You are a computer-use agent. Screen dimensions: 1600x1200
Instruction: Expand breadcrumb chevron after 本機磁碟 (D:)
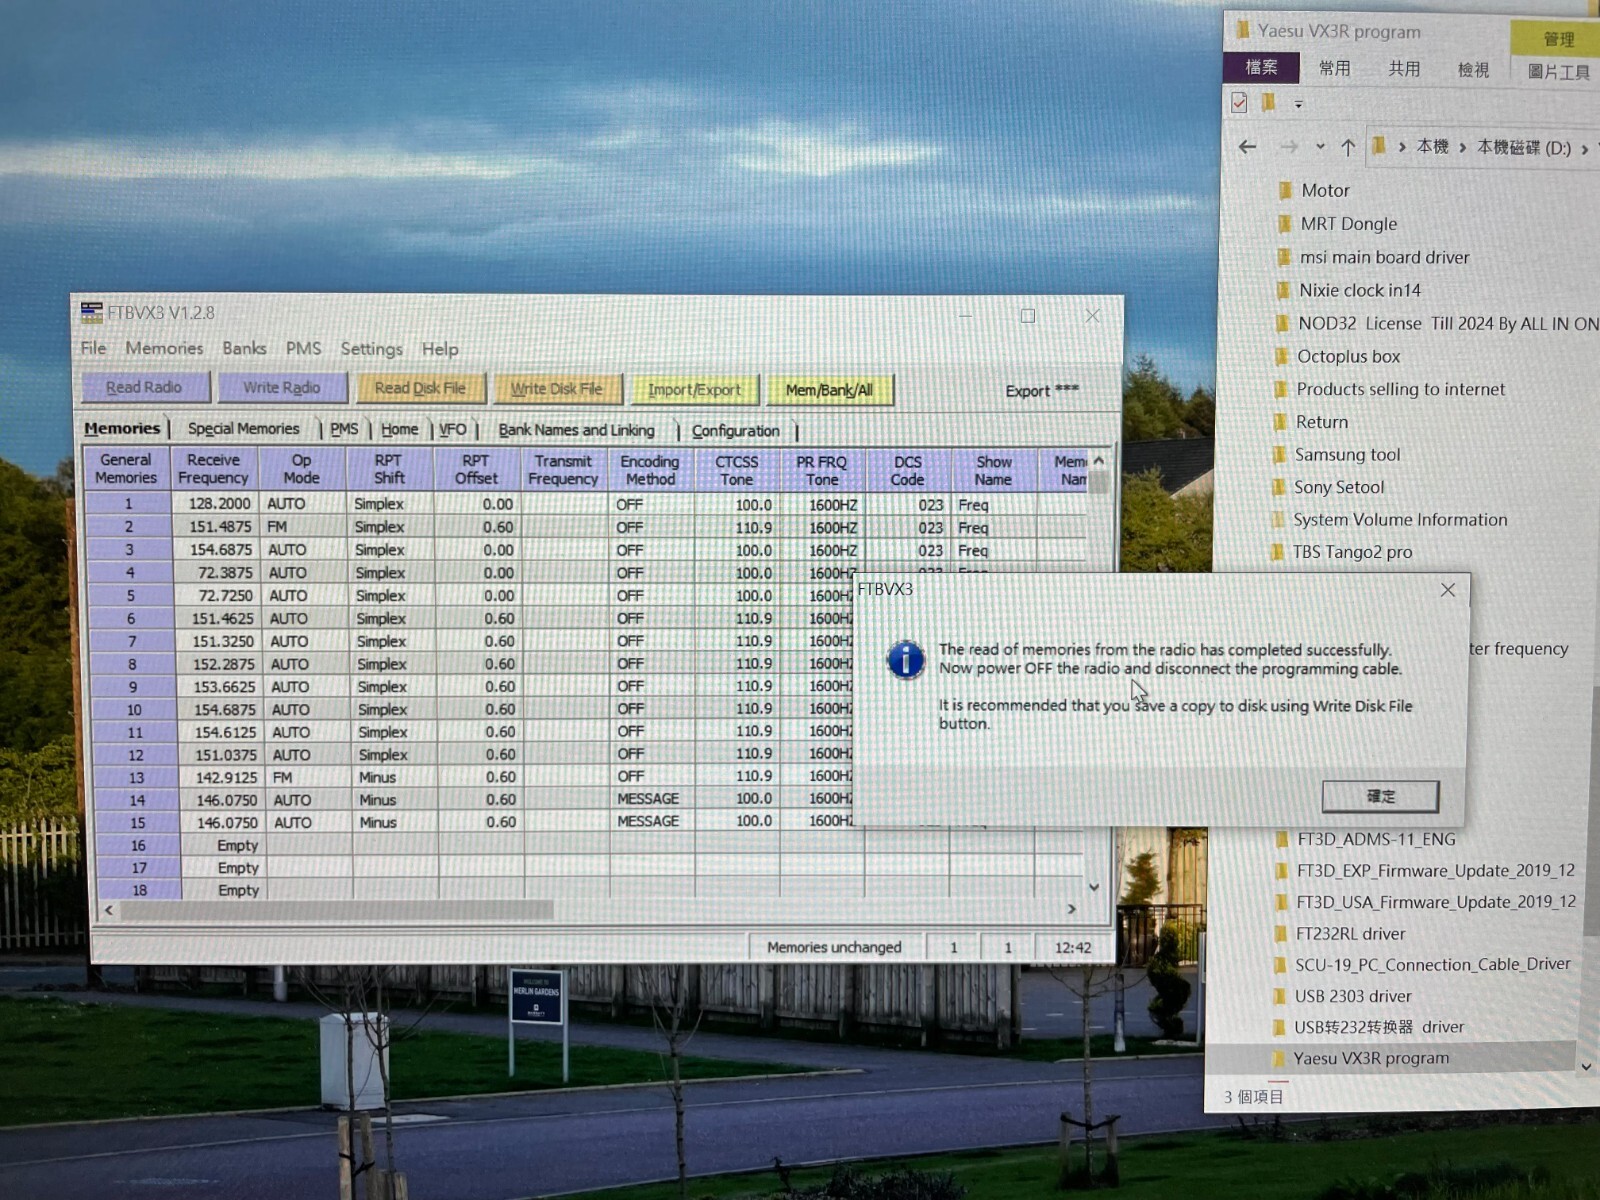(x=1584, y=149)
